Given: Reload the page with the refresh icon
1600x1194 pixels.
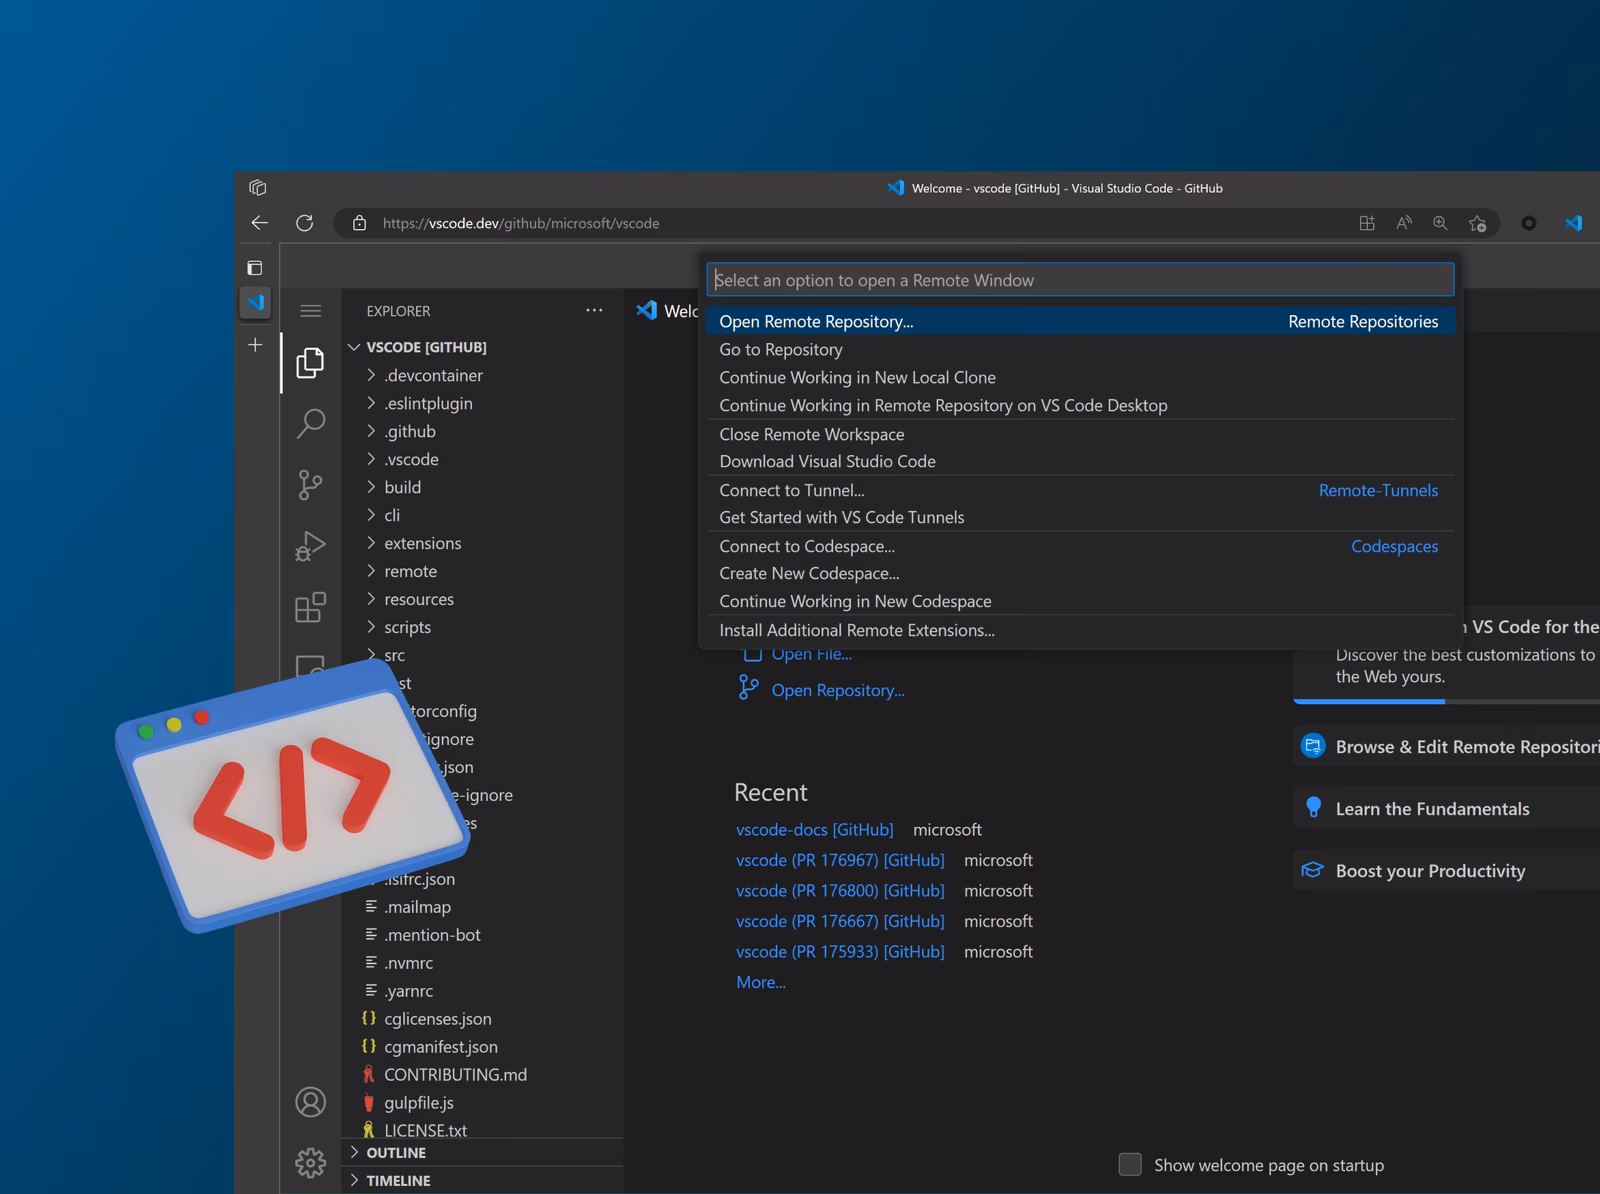Looking at the screenshot, I should click(305, 223).
